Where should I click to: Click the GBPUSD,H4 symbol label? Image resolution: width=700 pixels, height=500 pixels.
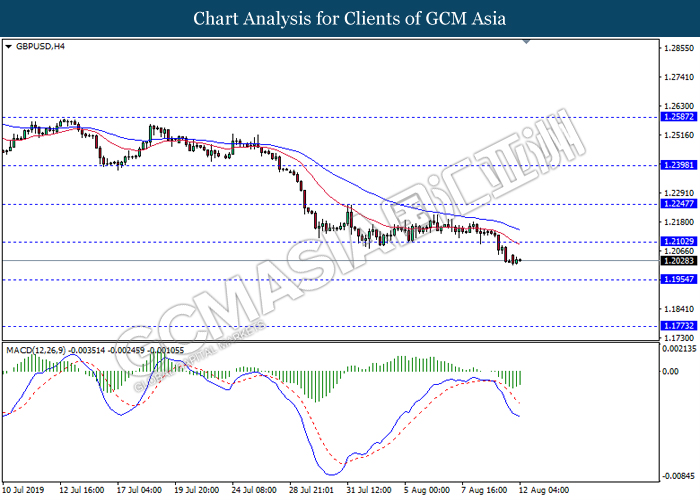pyautogui.click(x=39, y=46)
